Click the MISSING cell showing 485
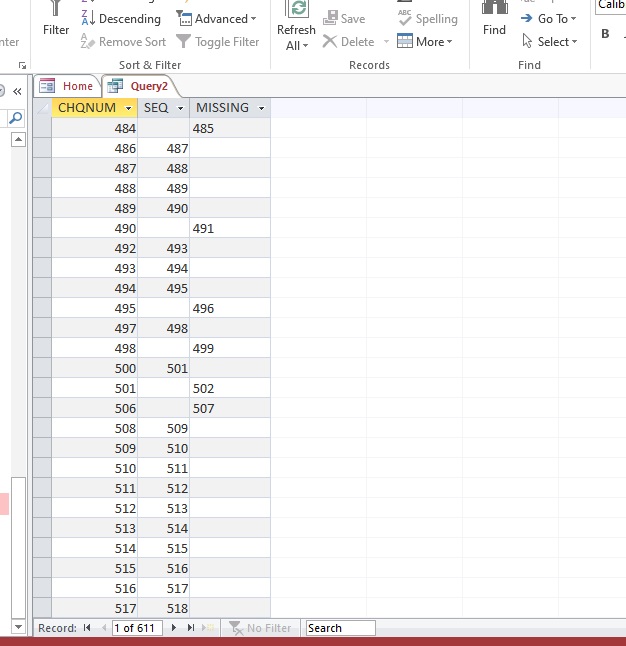Screen dimensions: 626x646 click(x=230, y=128)
